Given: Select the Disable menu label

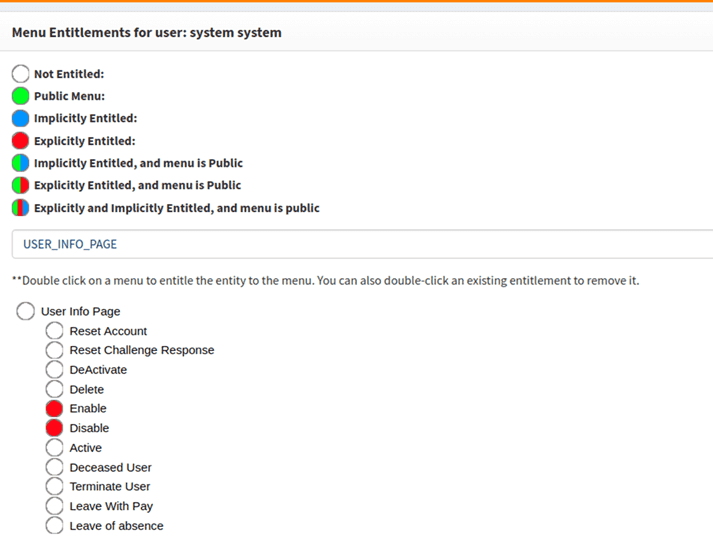Looking at the screenshot, I should click(x=89, y=428).
